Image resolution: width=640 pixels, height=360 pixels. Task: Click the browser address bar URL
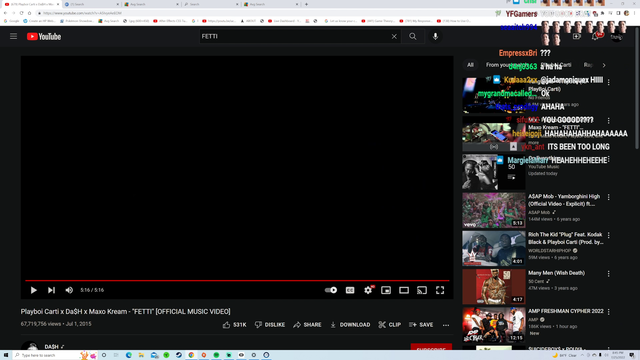click(x=82, y=13)
